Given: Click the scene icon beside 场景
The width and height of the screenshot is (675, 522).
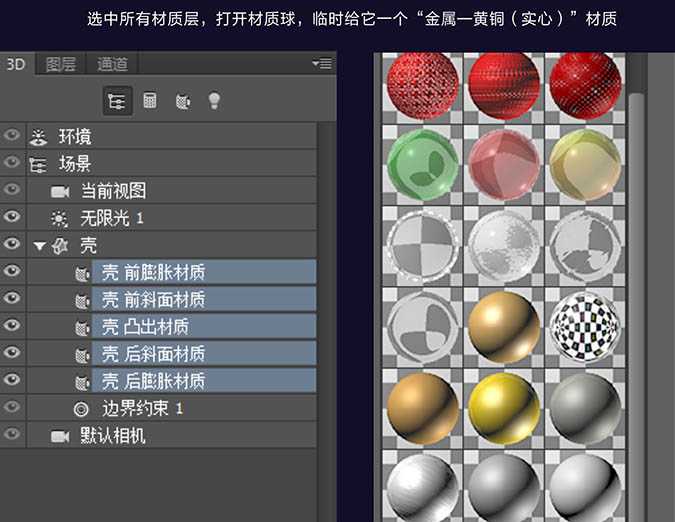Looking at the screenshot, I should (38, 165).
